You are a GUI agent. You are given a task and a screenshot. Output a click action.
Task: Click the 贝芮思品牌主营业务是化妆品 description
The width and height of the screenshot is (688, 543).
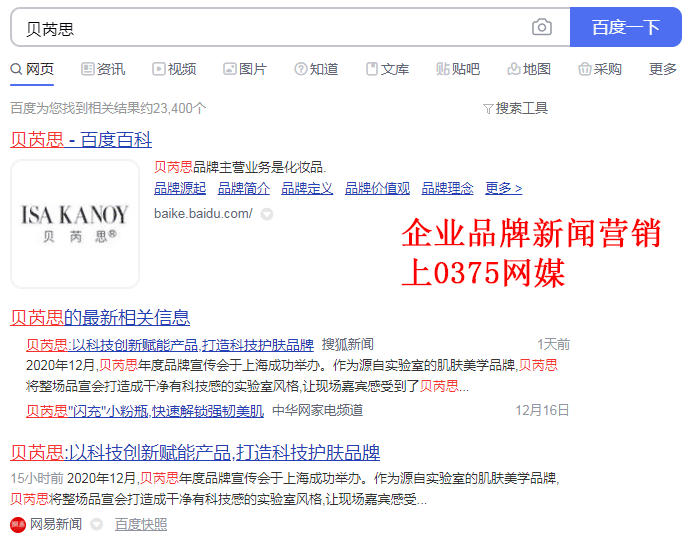click(240, 167)
